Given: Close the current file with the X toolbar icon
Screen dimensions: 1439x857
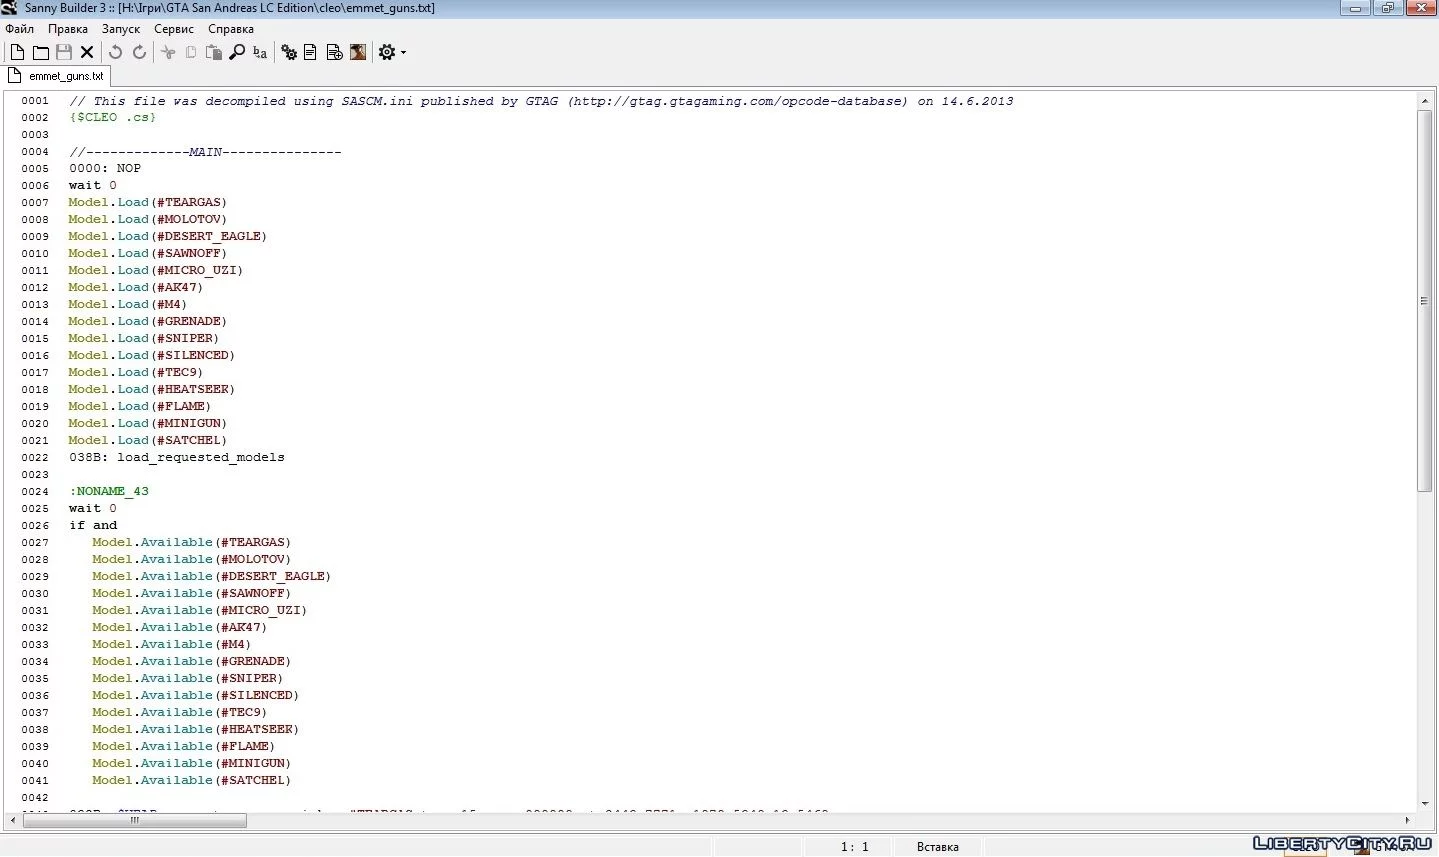Looking at the screenshot, I should point(87,52).
